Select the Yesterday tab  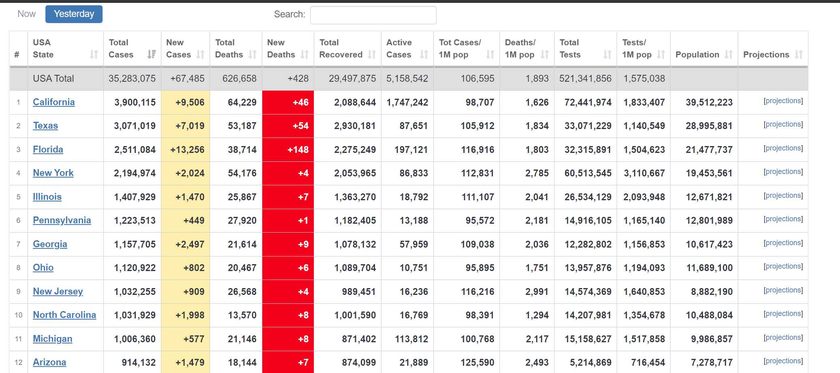74,14
